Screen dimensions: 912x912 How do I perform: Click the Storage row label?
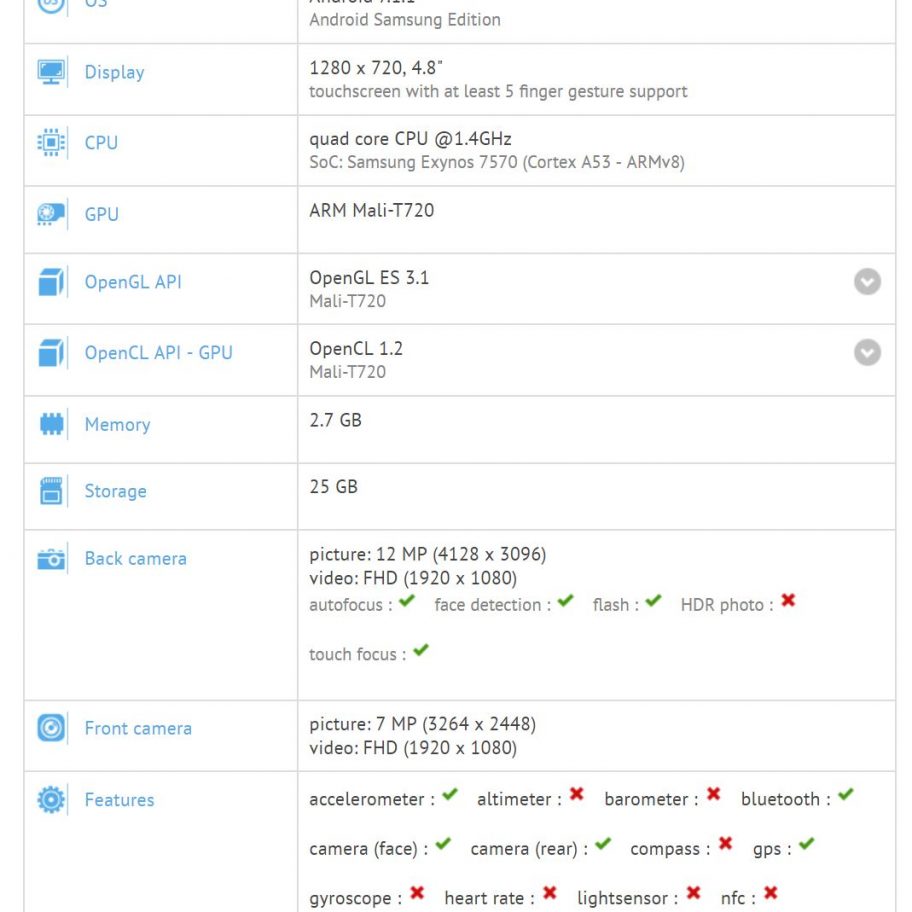(x=115, y=491)
